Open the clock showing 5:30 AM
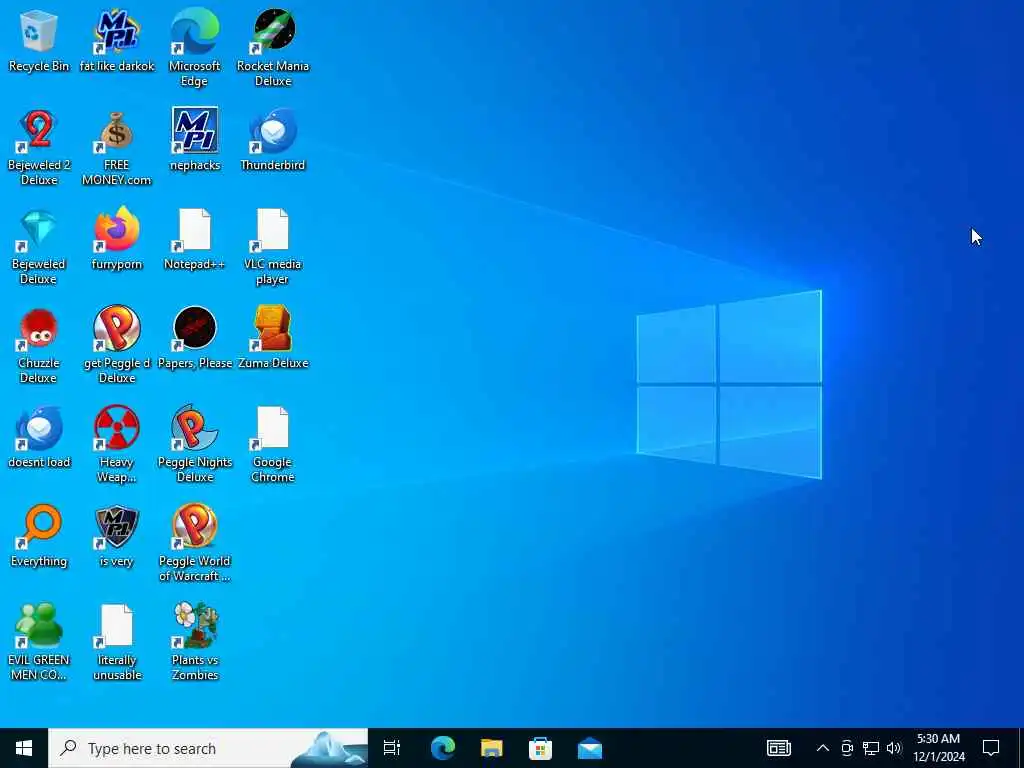The image size is (1024, 768). [939, 748]
